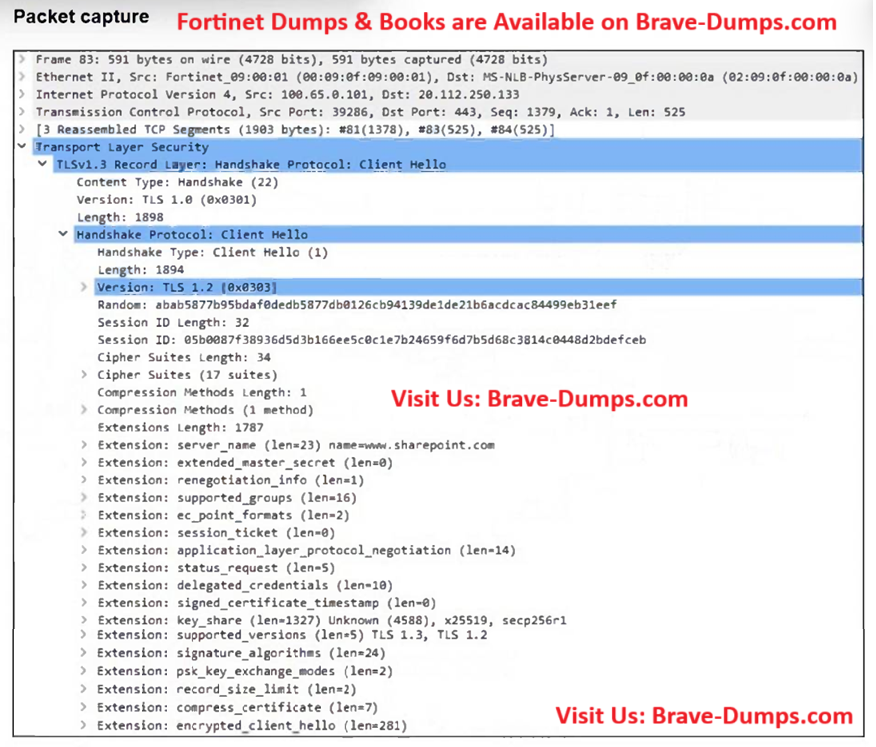Expand the Frame 83 row
This screenshot has height=747, width=876.
coord(23,60)
